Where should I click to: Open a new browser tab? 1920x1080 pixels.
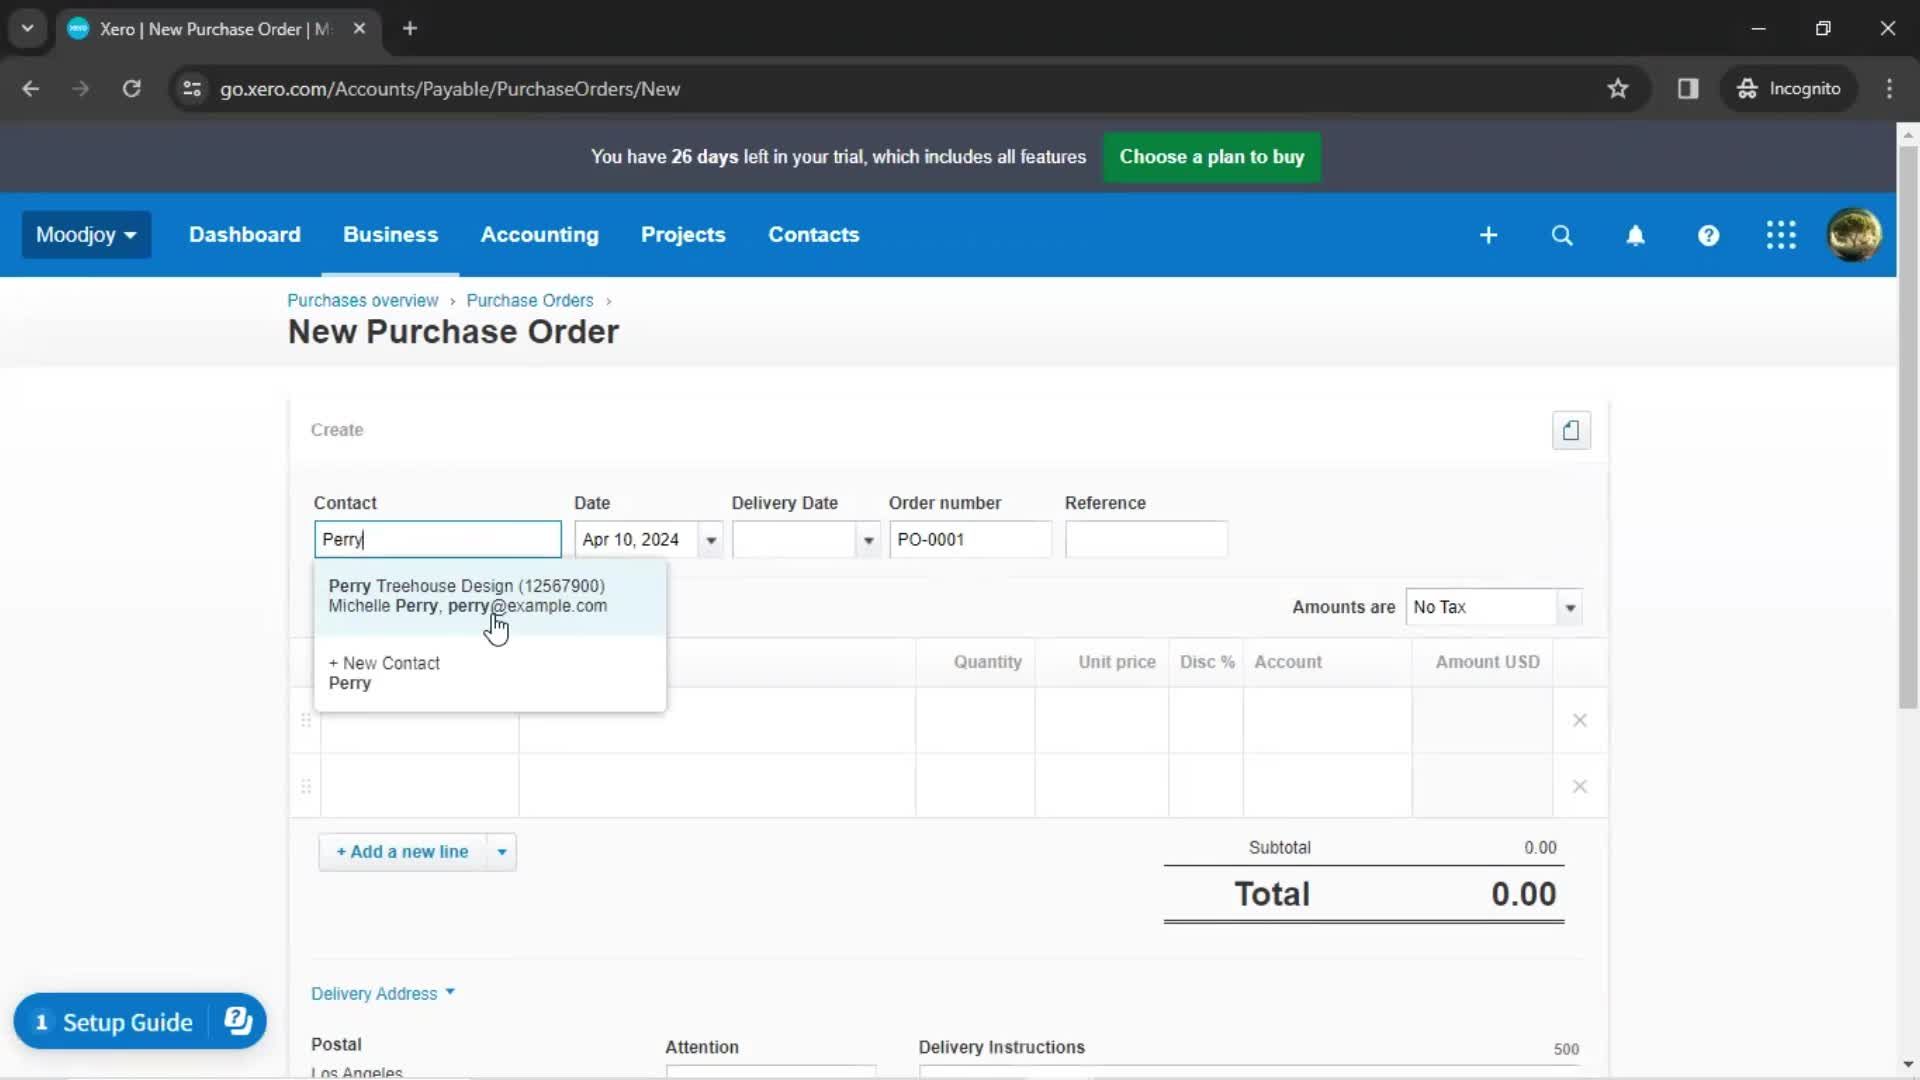410,29
